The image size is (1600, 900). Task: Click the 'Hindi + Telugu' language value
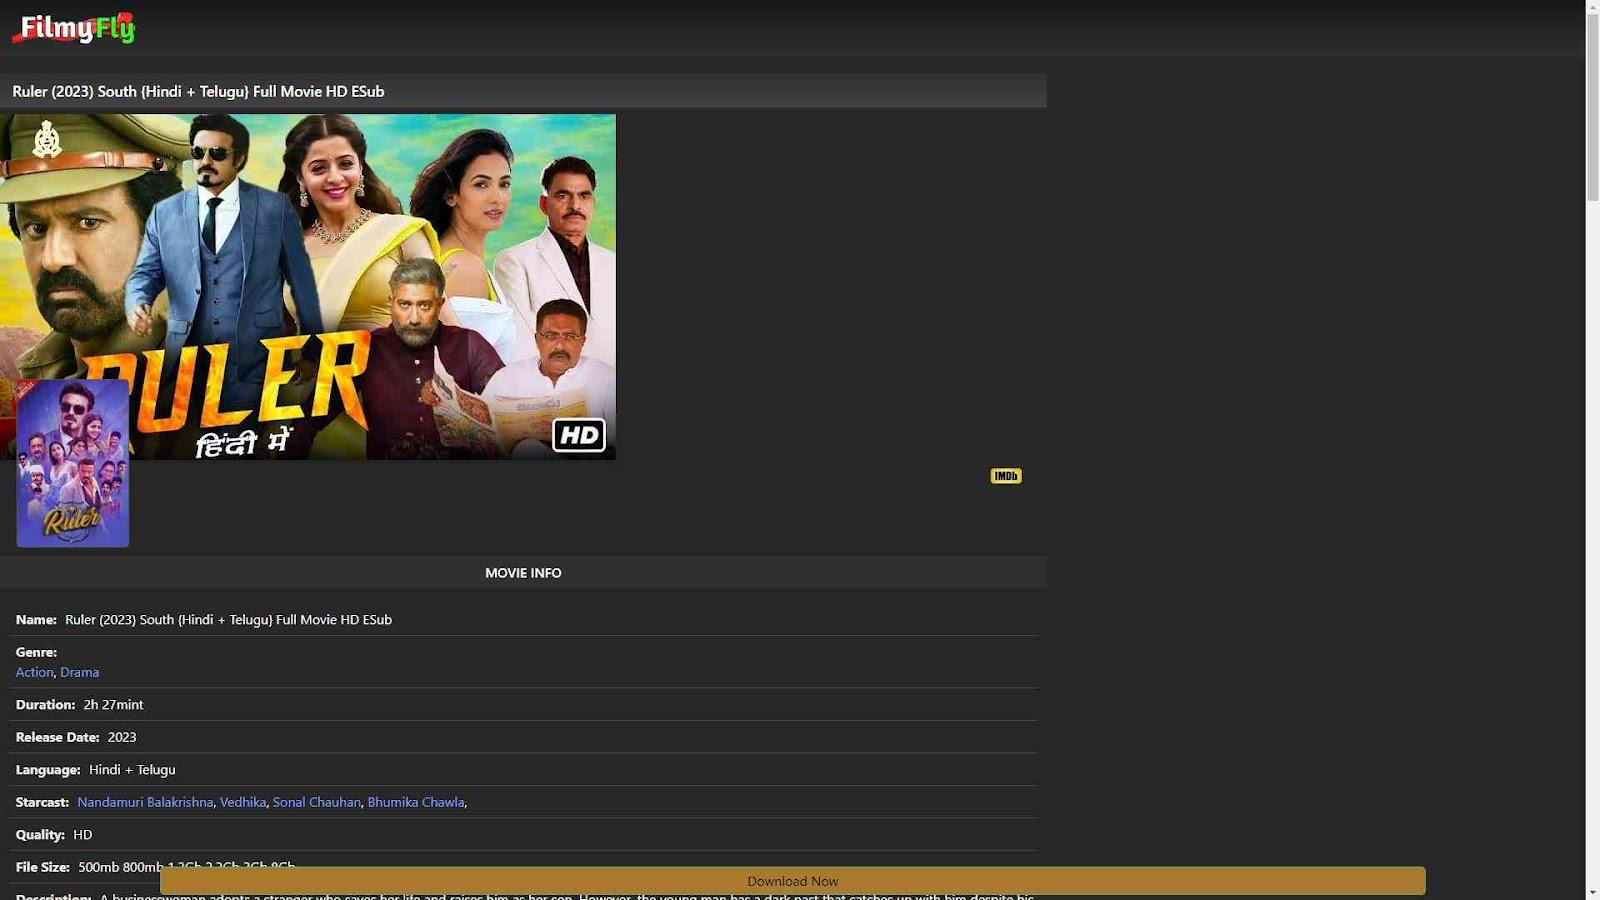[132, 770]
